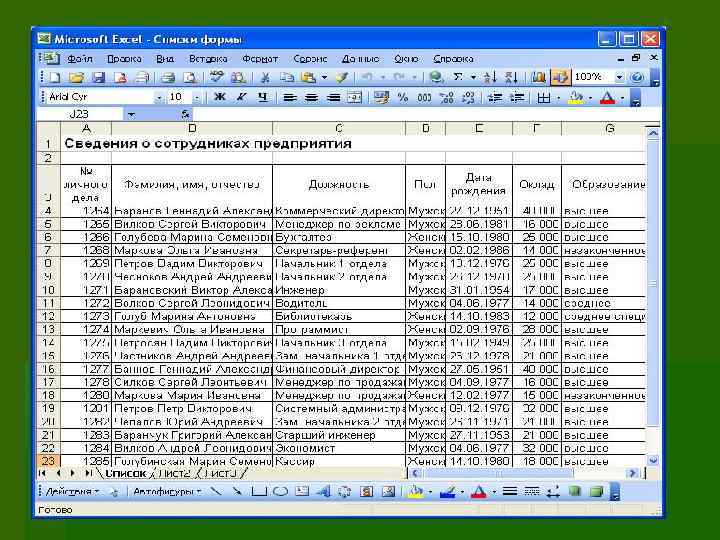Image resolution: width=720 pixels, height=540 pixels.
Task: Sort ascending with the A-Z icon
Action: [490, 78]
